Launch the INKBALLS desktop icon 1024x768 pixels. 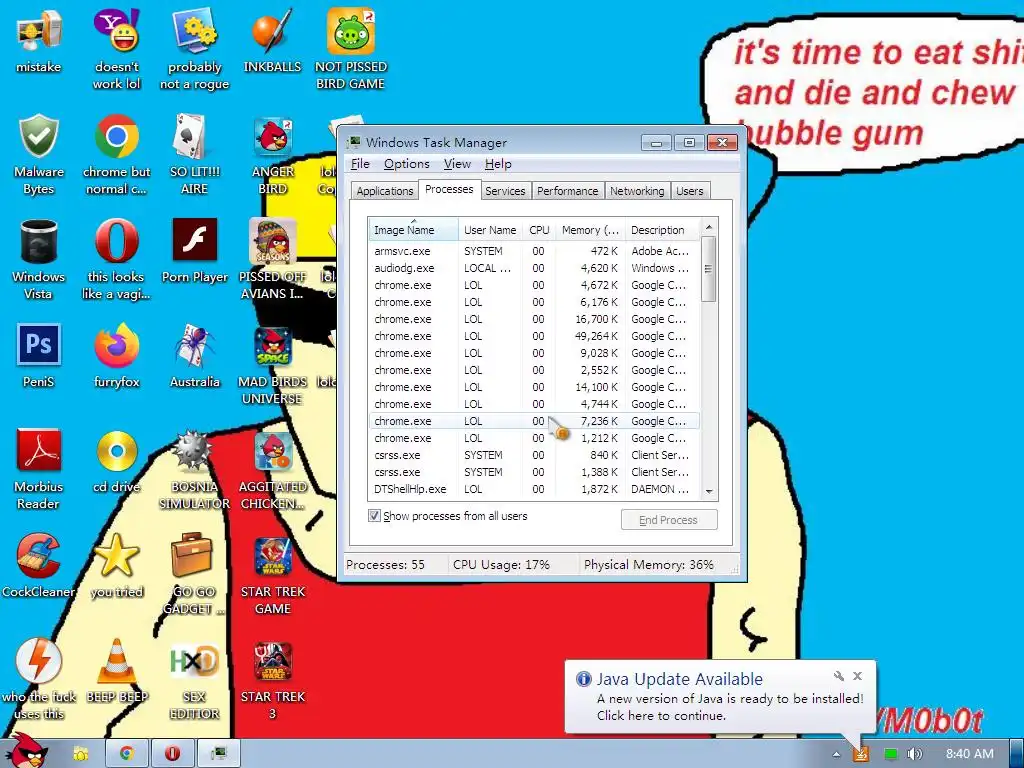coord(272,39)
